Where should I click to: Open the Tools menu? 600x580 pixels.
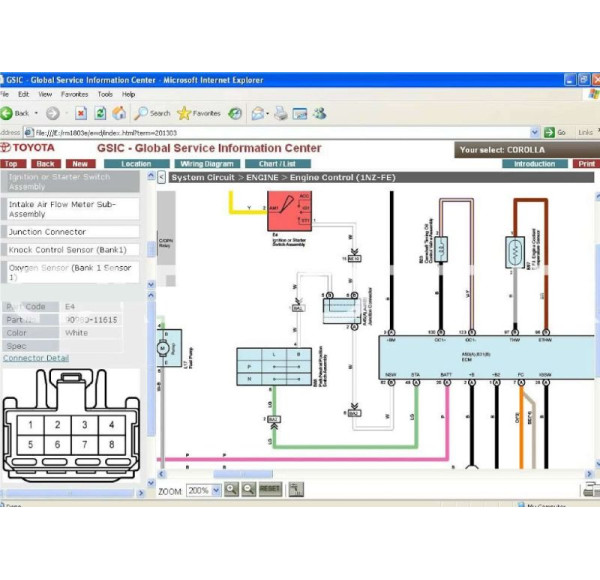(x=105, y=94)
